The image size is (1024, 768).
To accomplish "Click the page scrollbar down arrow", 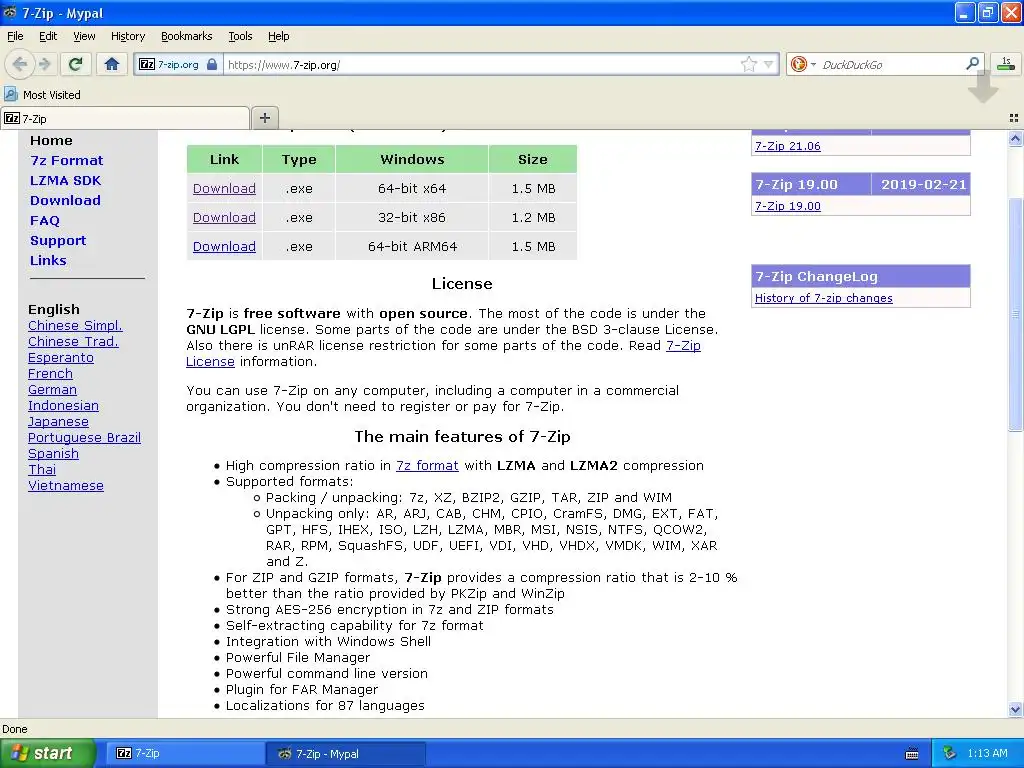I will [x=1015, y=709].
